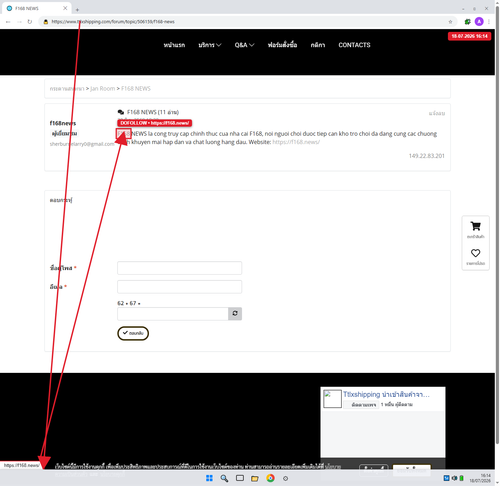Open a new browser tab

pos(77,10)
